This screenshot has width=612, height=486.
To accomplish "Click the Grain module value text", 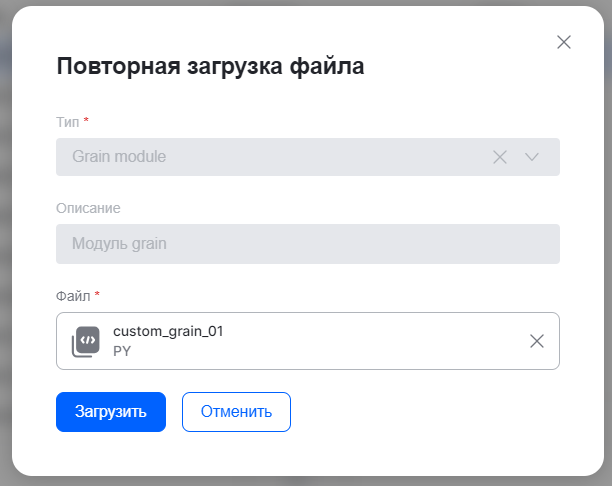I will (x=119, y=157).
